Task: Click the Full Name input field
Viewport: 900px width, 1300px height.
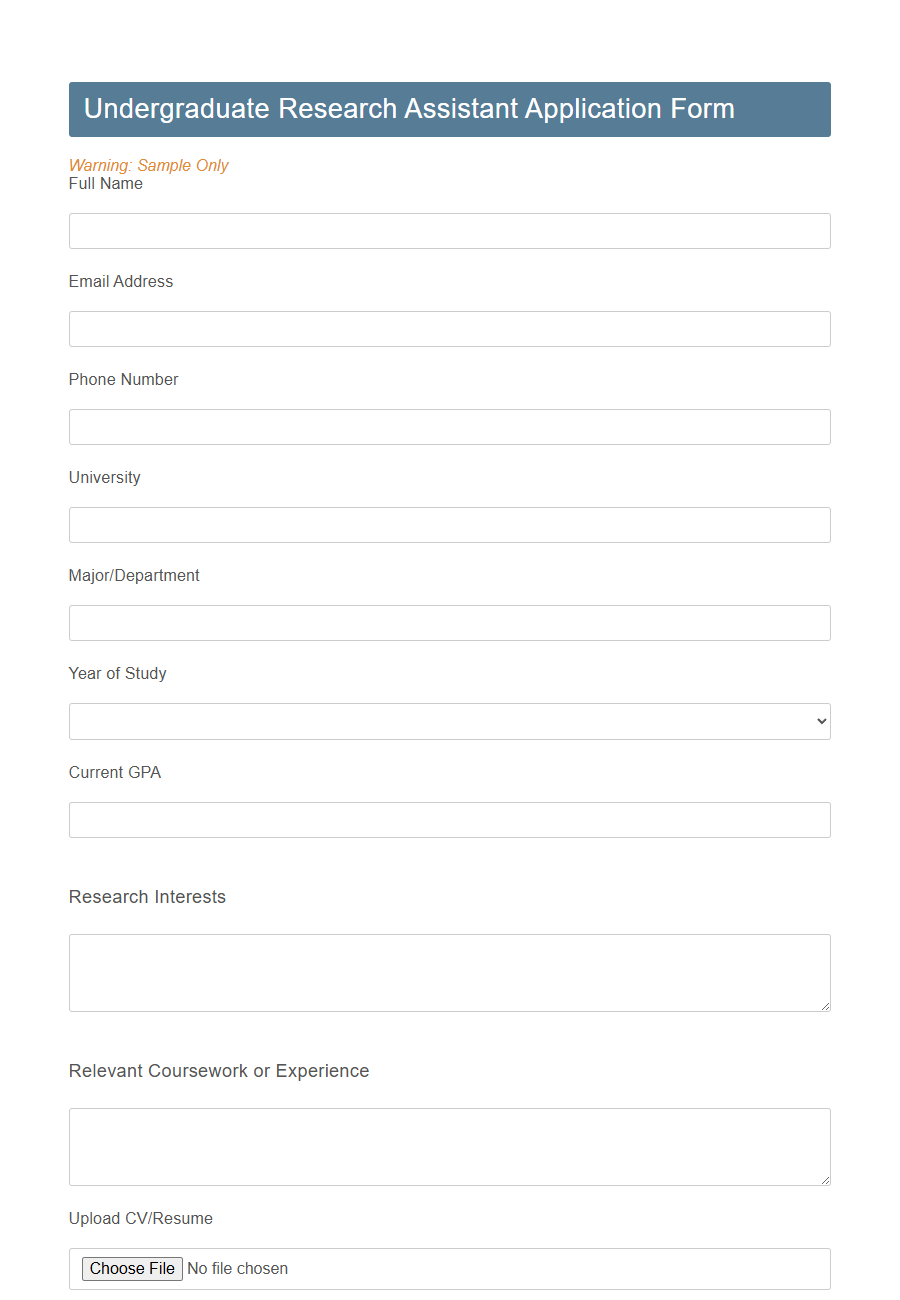Action: (x=449, y=231)
